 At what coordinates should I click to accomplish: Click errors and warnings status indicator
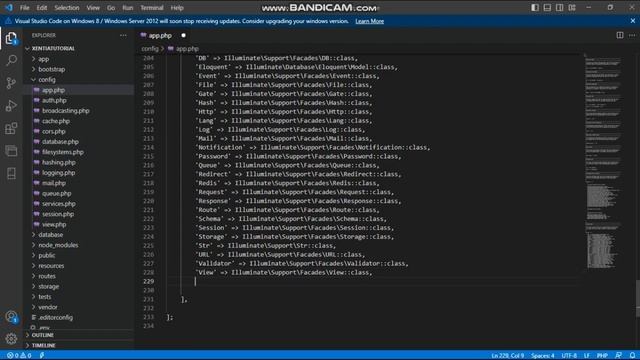[19, 356]
